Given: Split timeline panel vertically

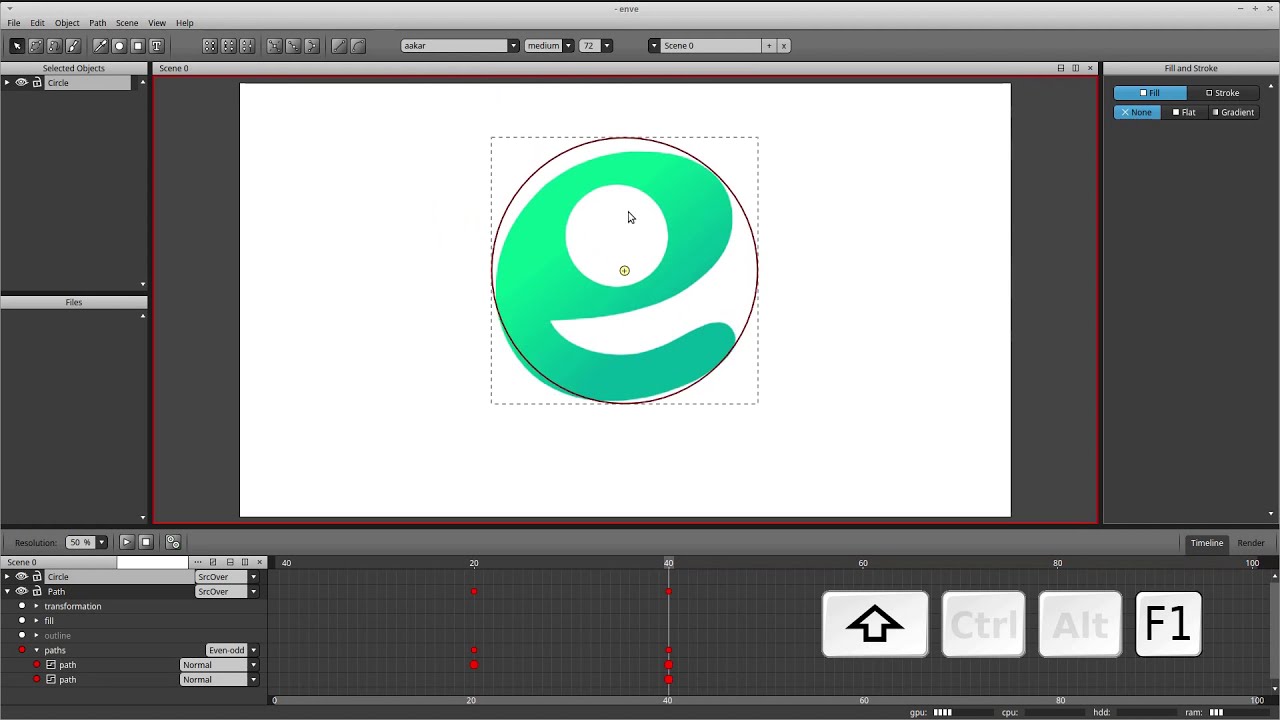Looking at the screenshot, I should point(230,562).
